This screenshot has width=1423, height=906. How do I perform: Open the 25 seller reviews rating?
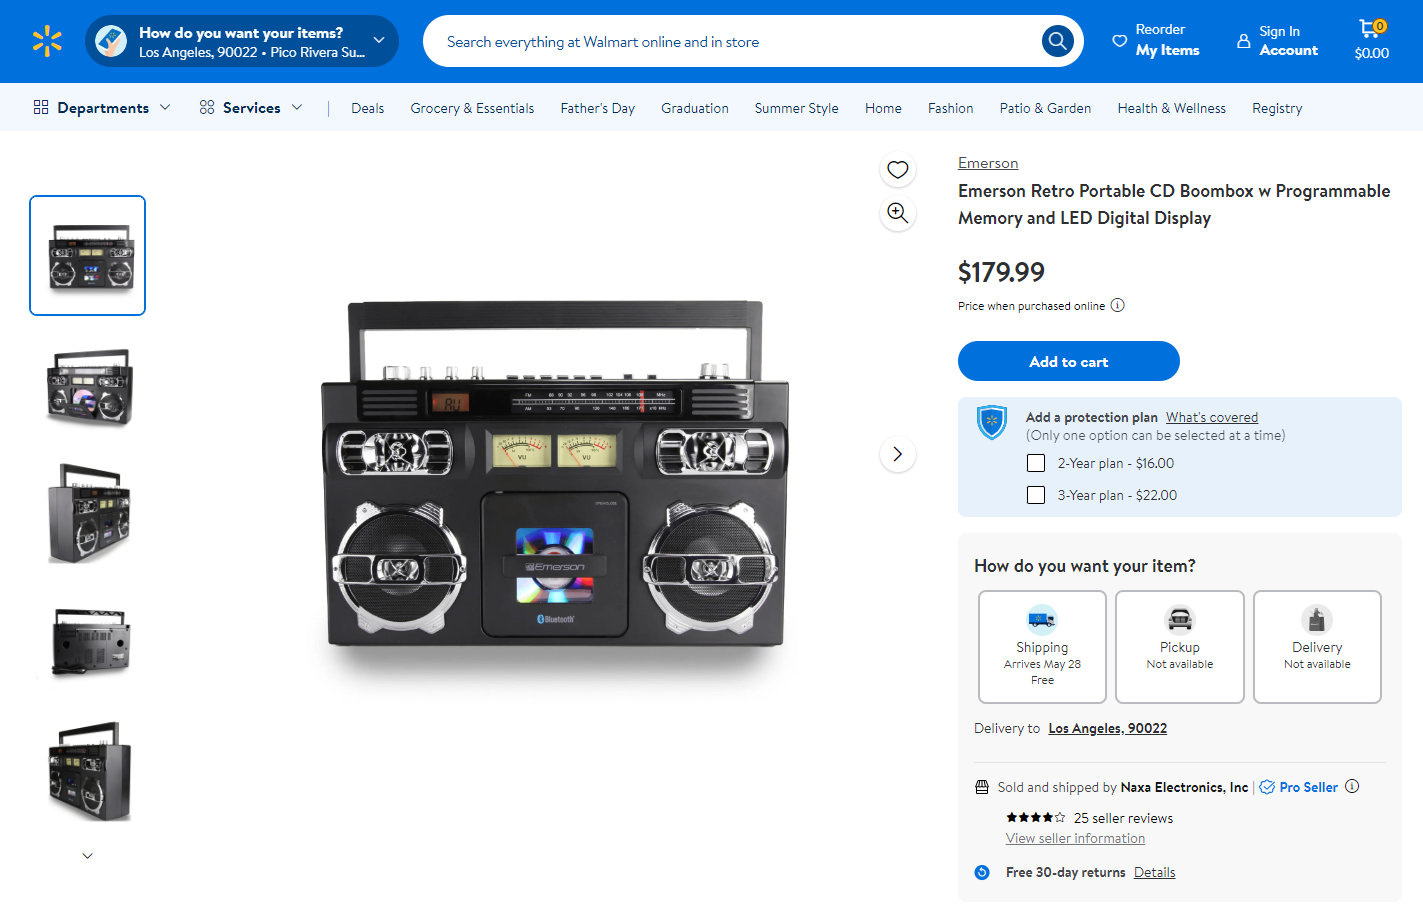[x=1090, y=818]
